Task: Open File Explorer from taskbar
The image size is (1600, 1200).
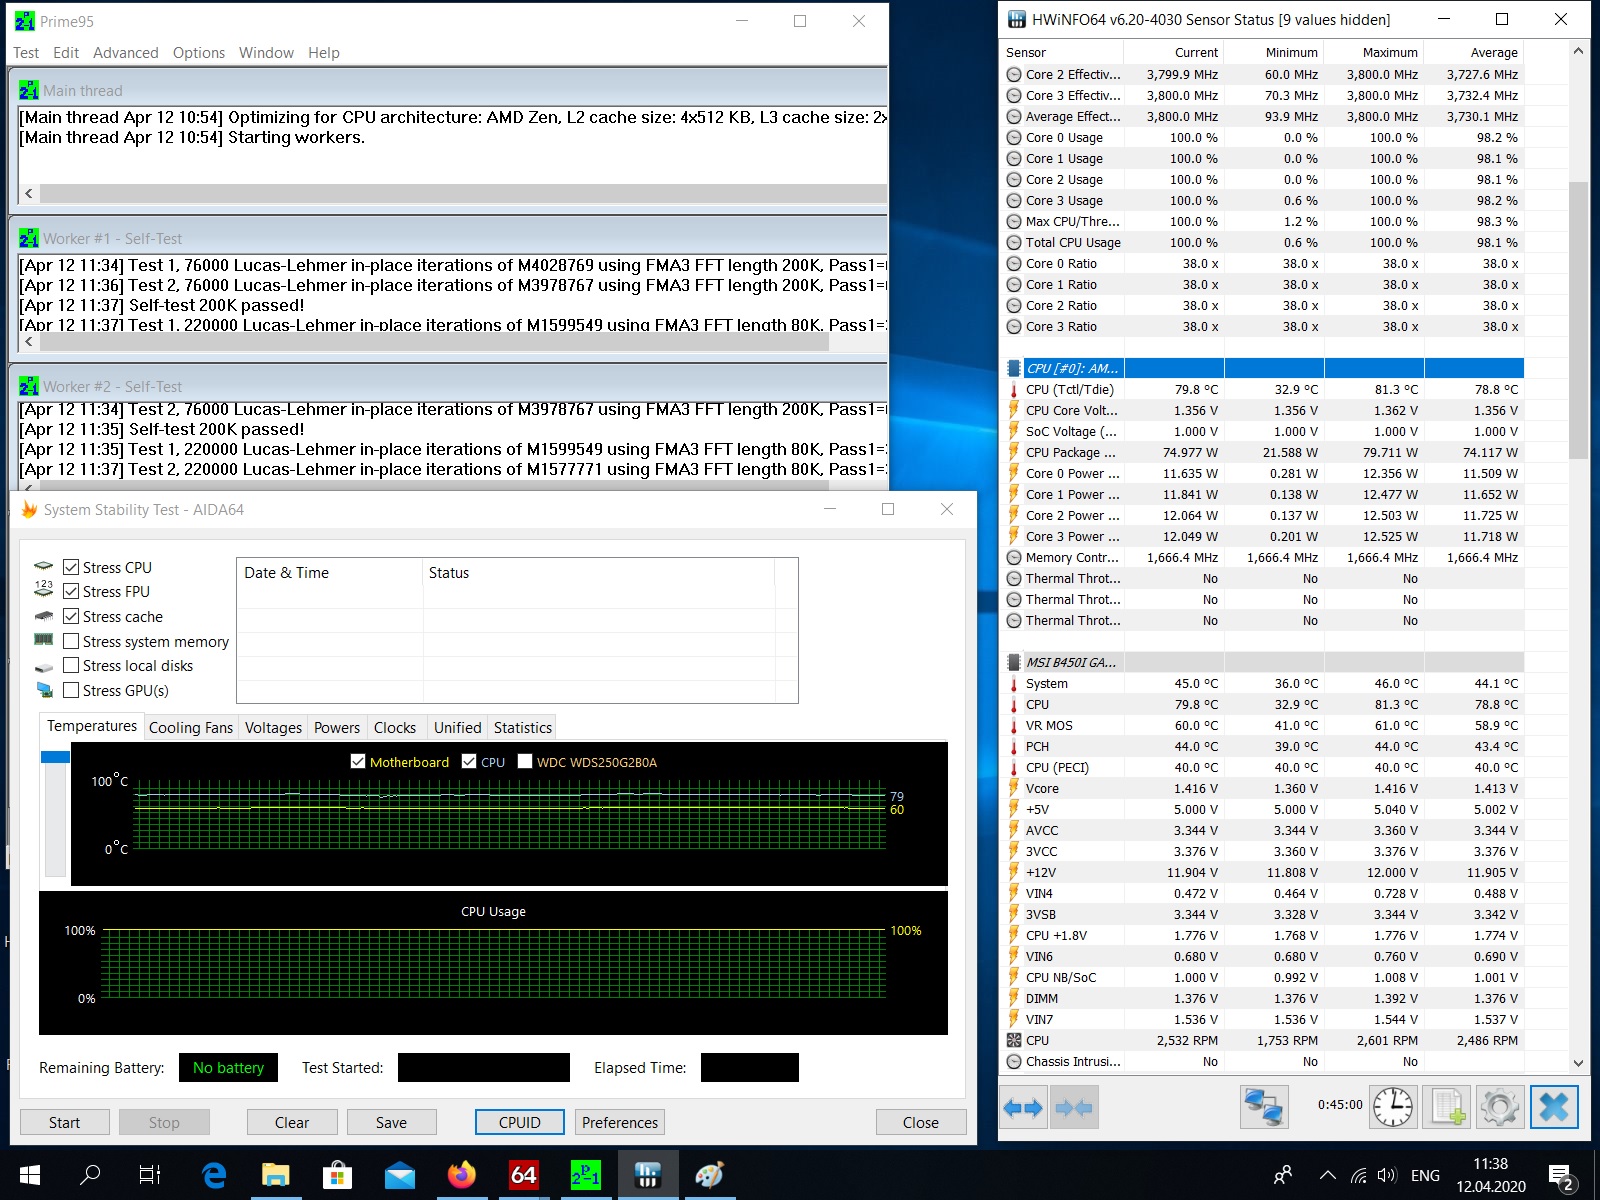Action: [275, 1175]
